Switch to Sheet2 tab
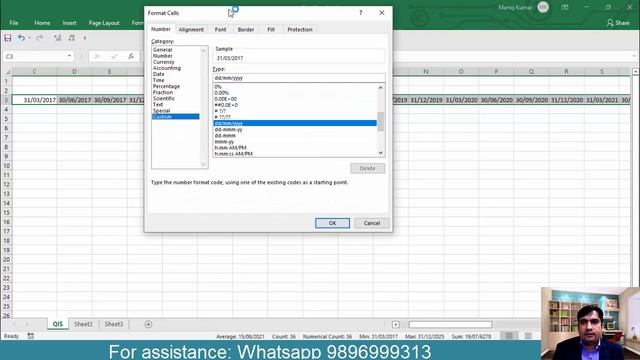 pyautogui.click(x=83, y=324)
